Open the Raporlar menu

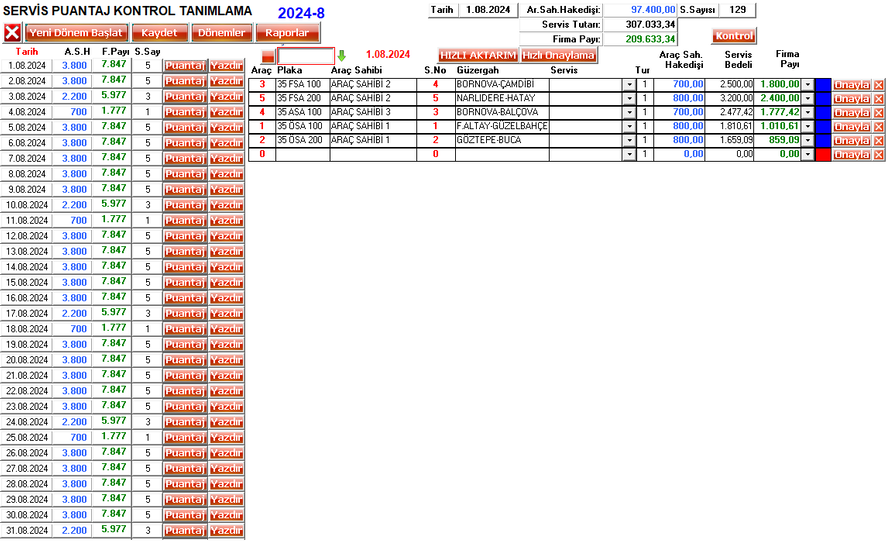287,33
